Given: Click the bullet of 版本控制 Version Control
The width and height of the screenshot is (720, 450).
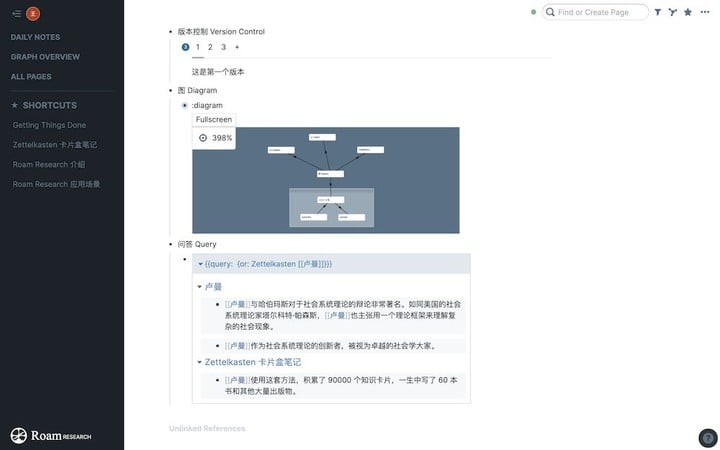Looking at the screenshot, I should tap(170, 32).
